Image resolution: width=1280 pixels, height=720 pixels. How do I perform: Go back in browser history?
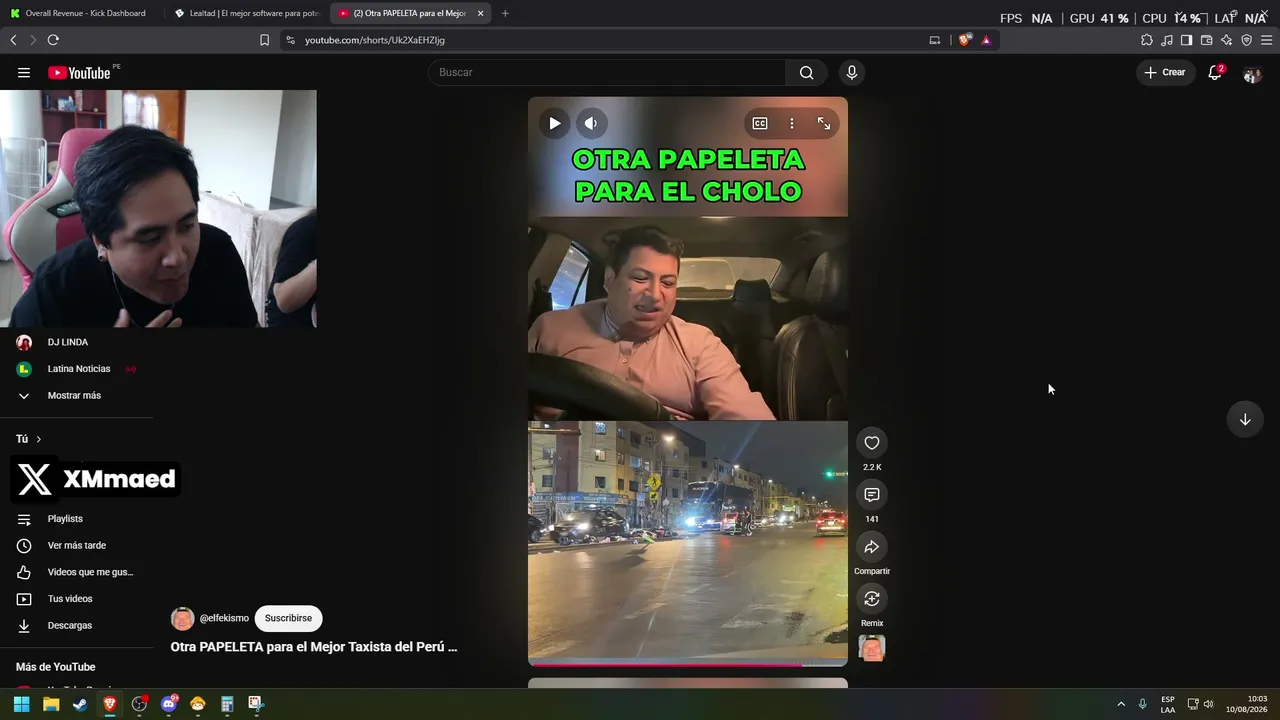pyautogui.click(x=13, y=40)
